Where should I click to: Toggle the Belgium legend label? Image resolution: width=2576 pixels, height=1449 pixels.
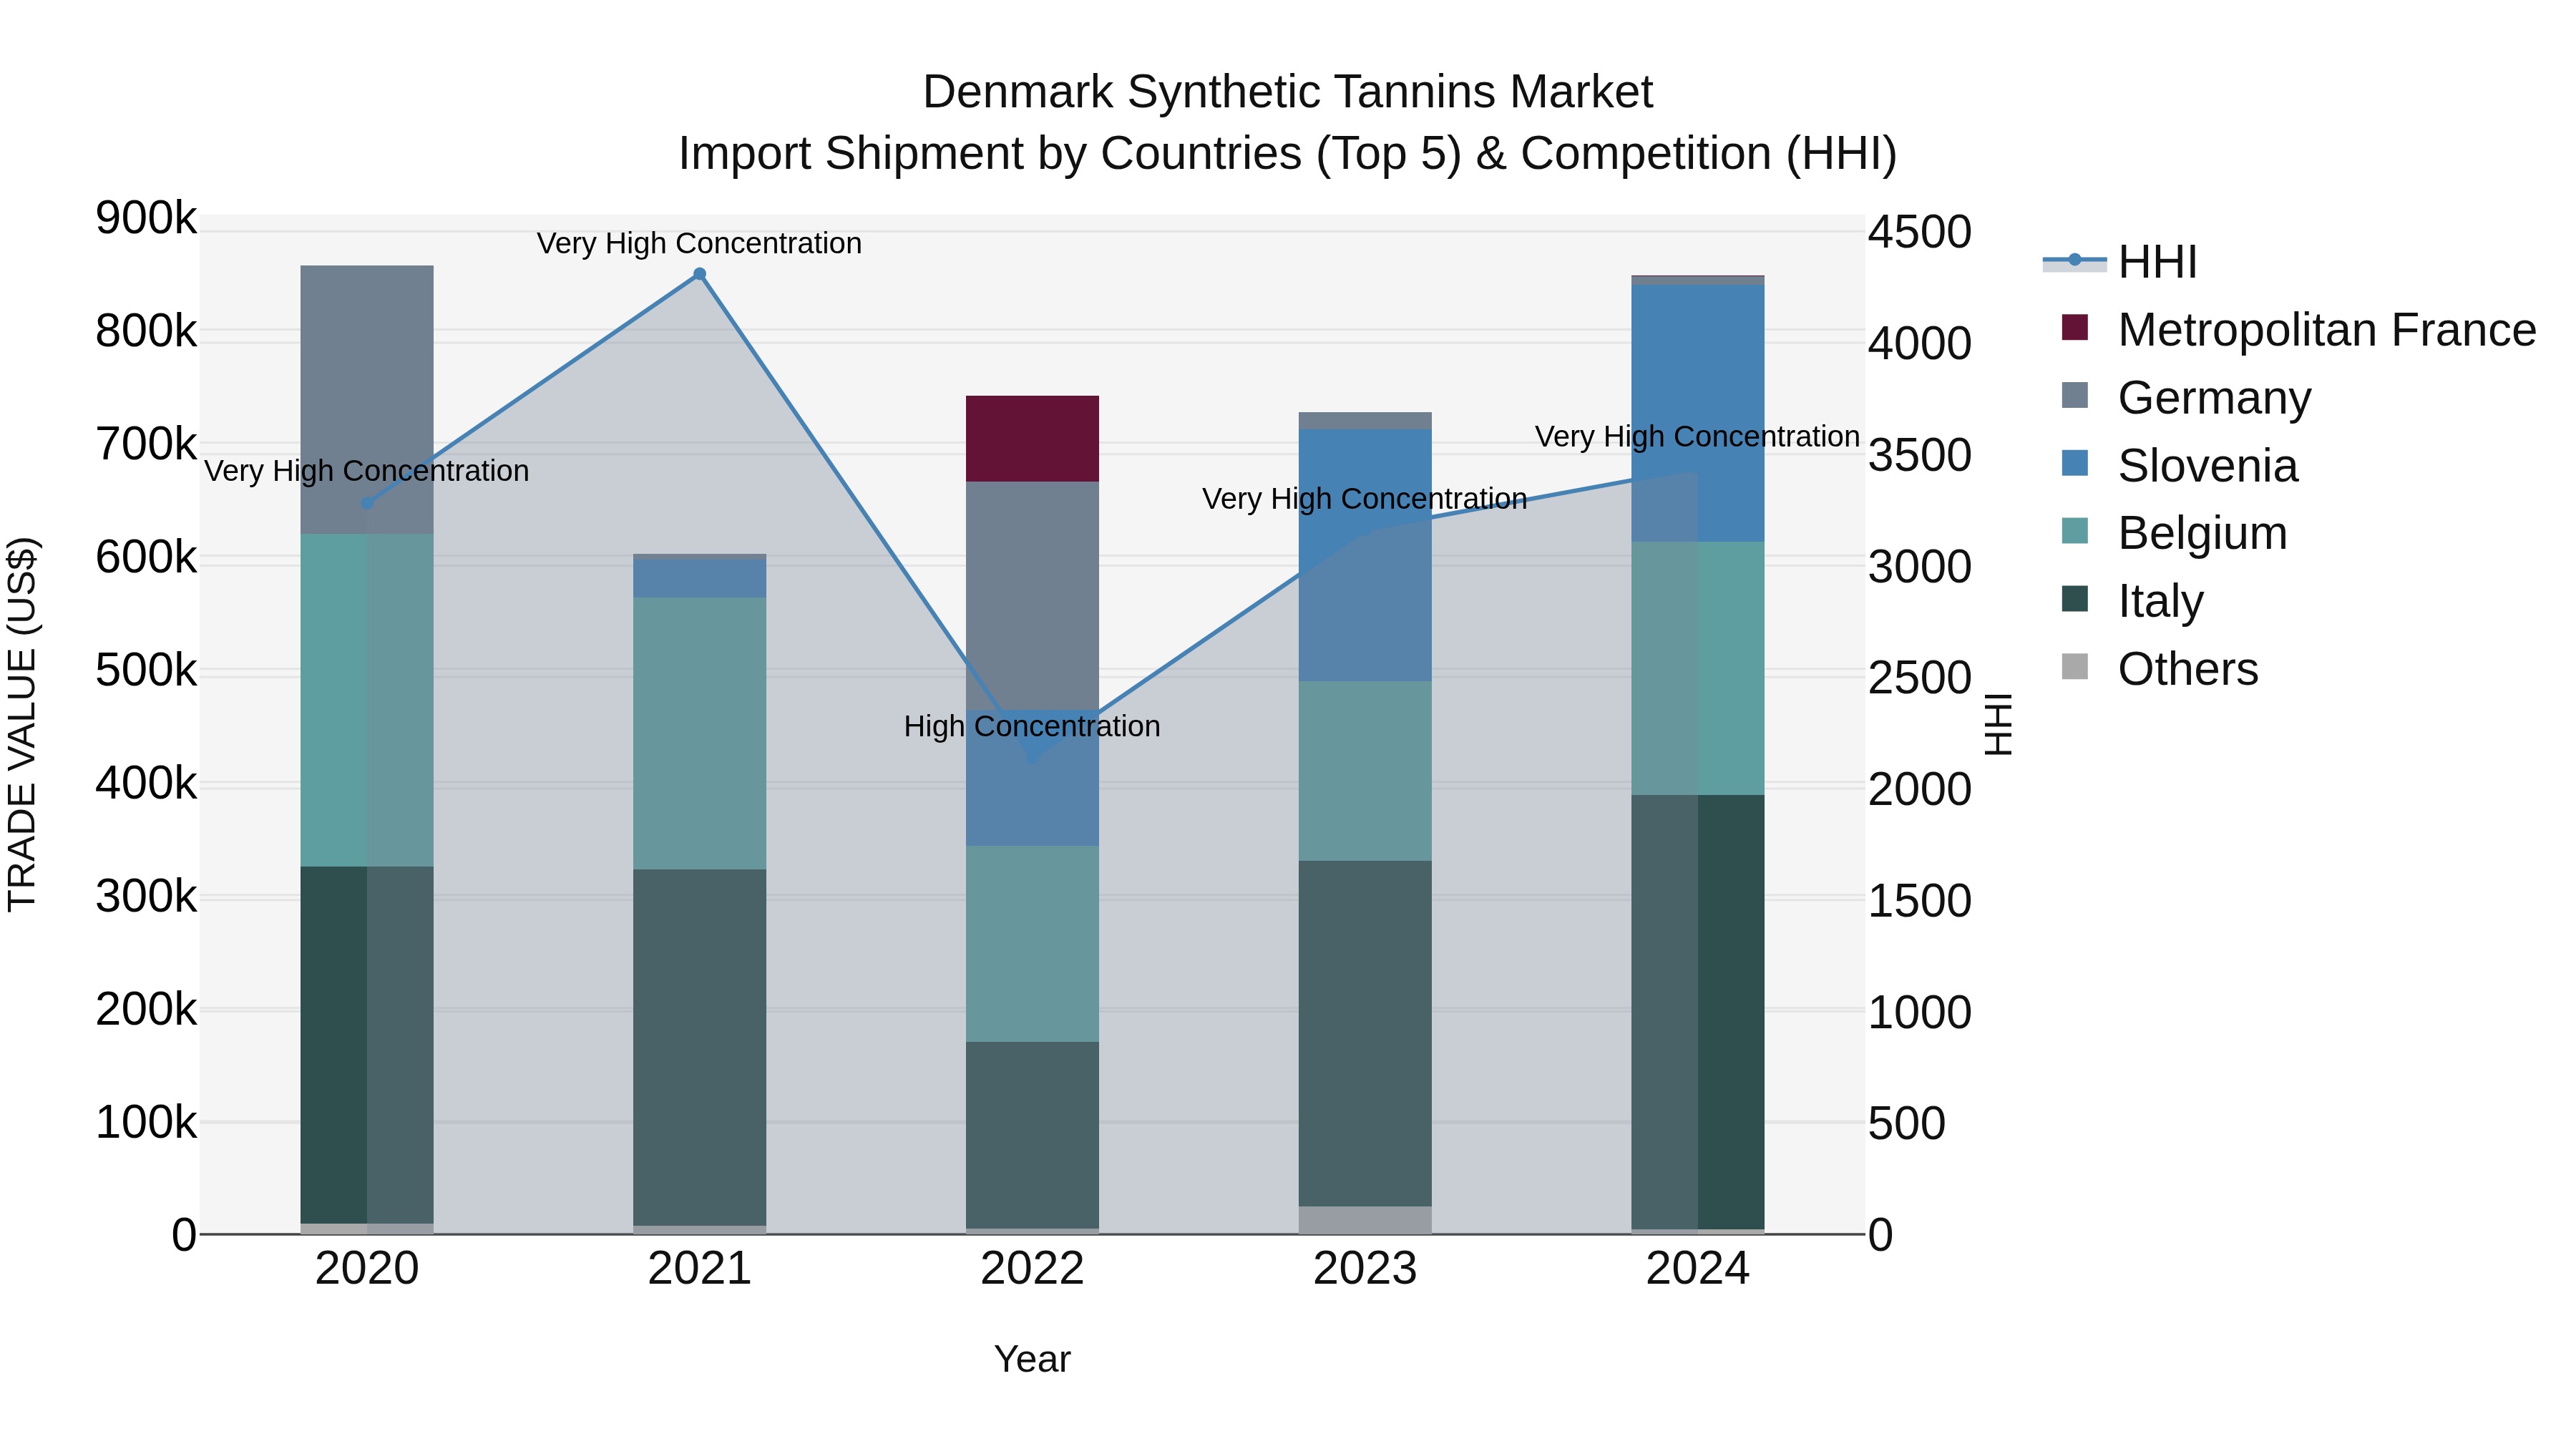pos(2203,533)
